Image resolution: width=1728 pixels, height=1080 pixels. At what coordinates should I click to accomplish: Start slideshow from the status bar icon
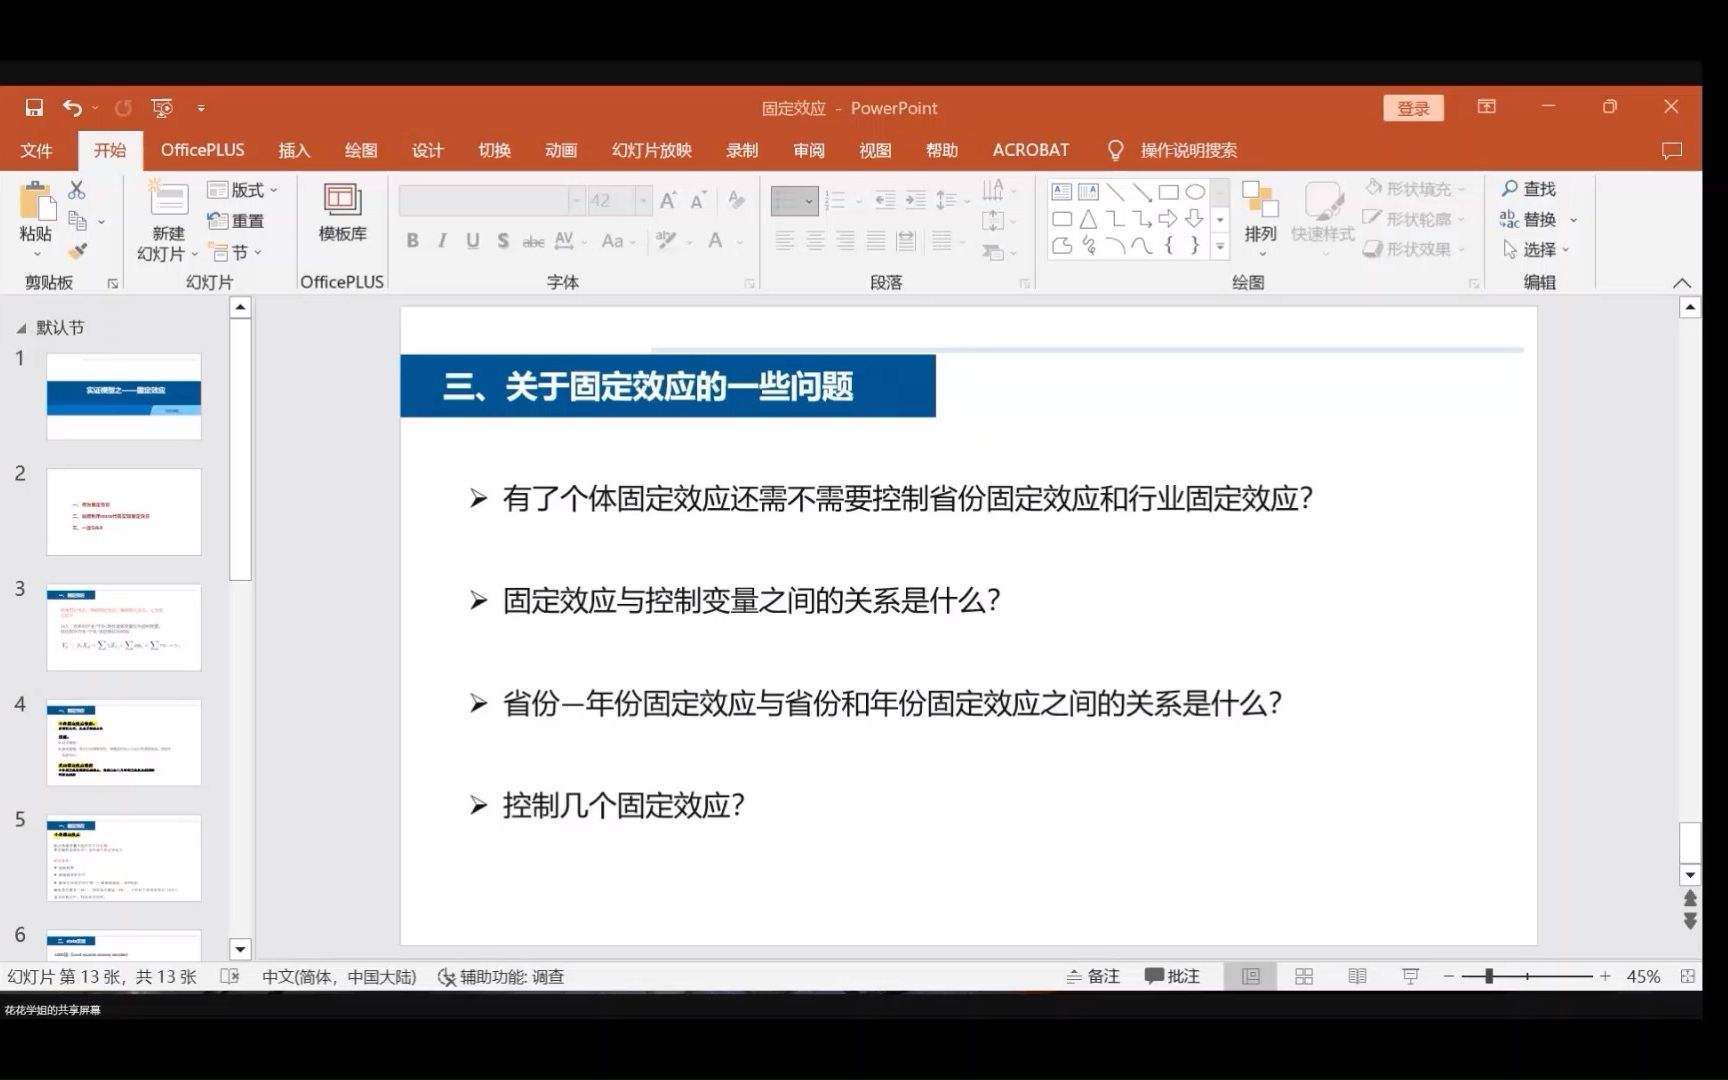click(1409, 975)
